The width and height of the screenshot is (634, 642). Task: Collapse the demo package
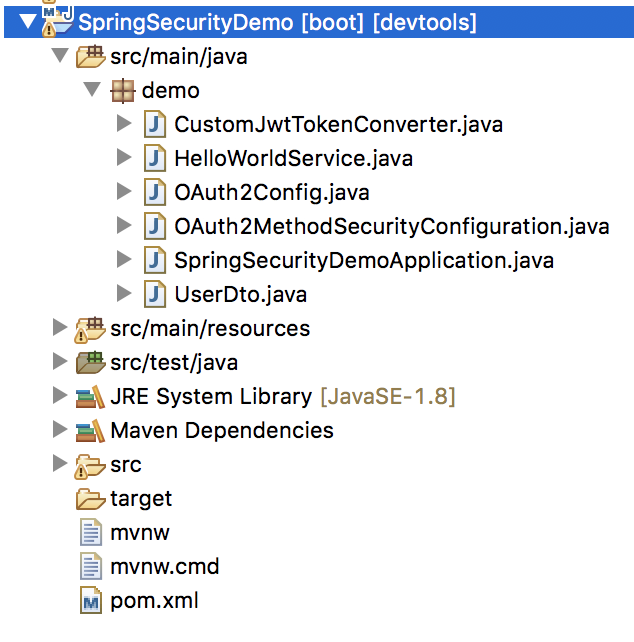(x=92, y=89)
